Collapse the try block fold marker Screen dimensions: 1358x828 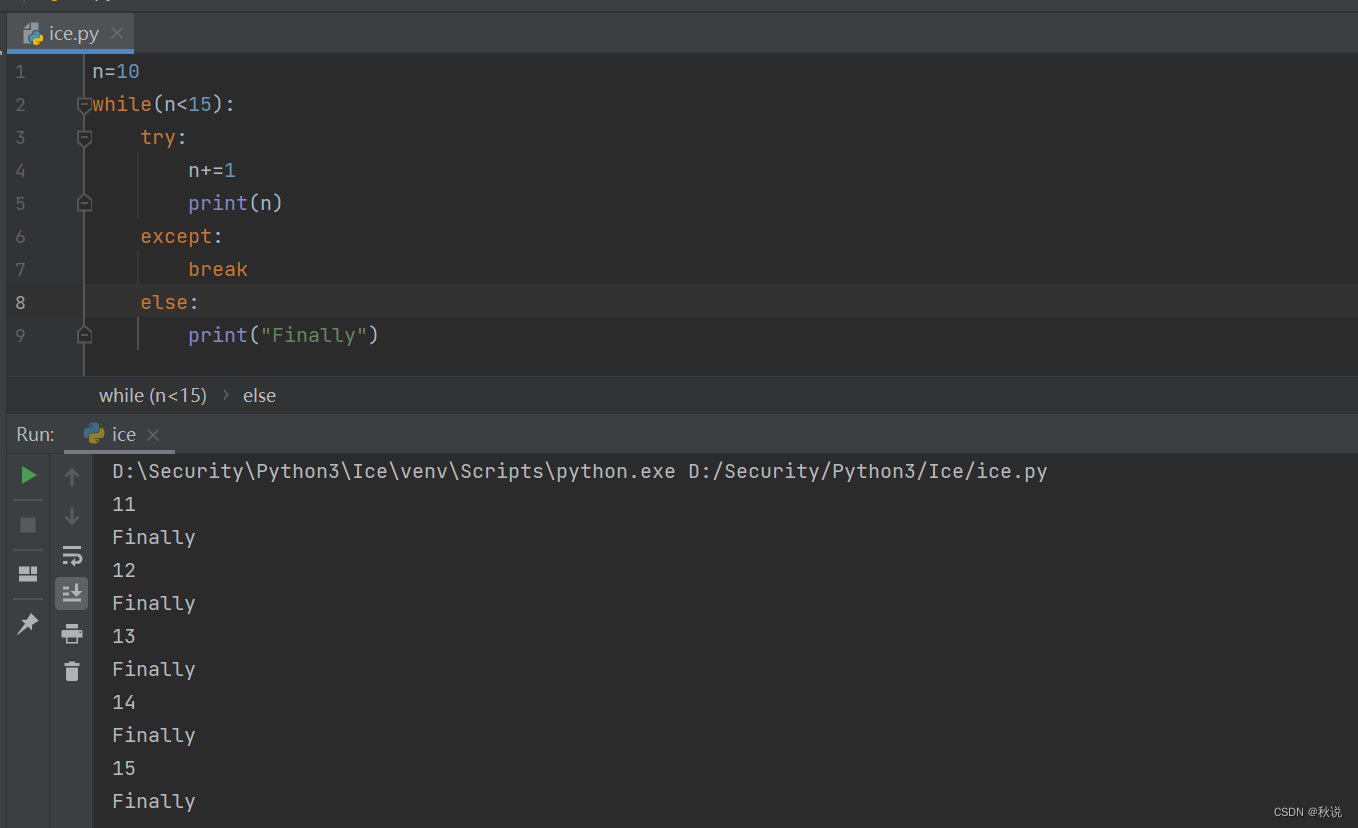tap(84, 138)
